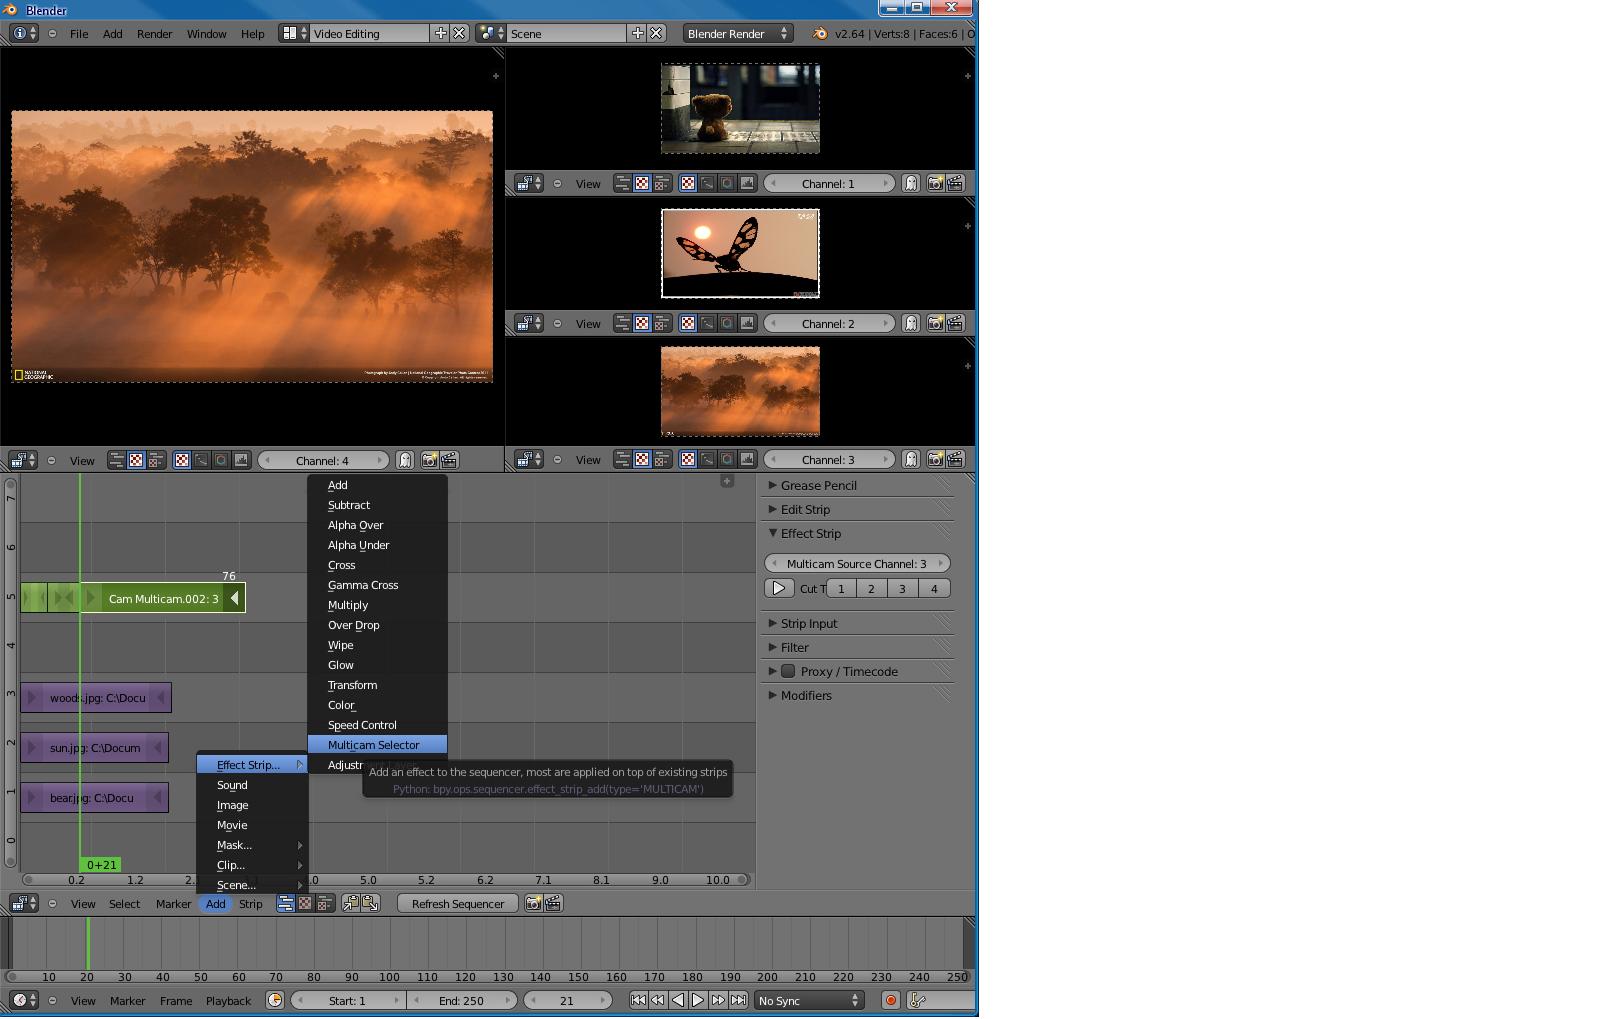Screen dimensions: 1606x1019
Task: Select histogram display in Channel 4 preview
Action: (x=241, y=460)
